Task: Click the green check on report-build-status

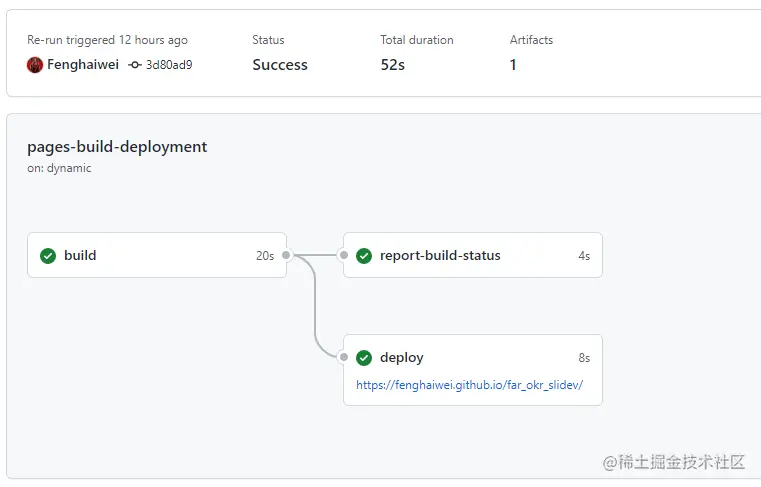Action: [364, 255]
